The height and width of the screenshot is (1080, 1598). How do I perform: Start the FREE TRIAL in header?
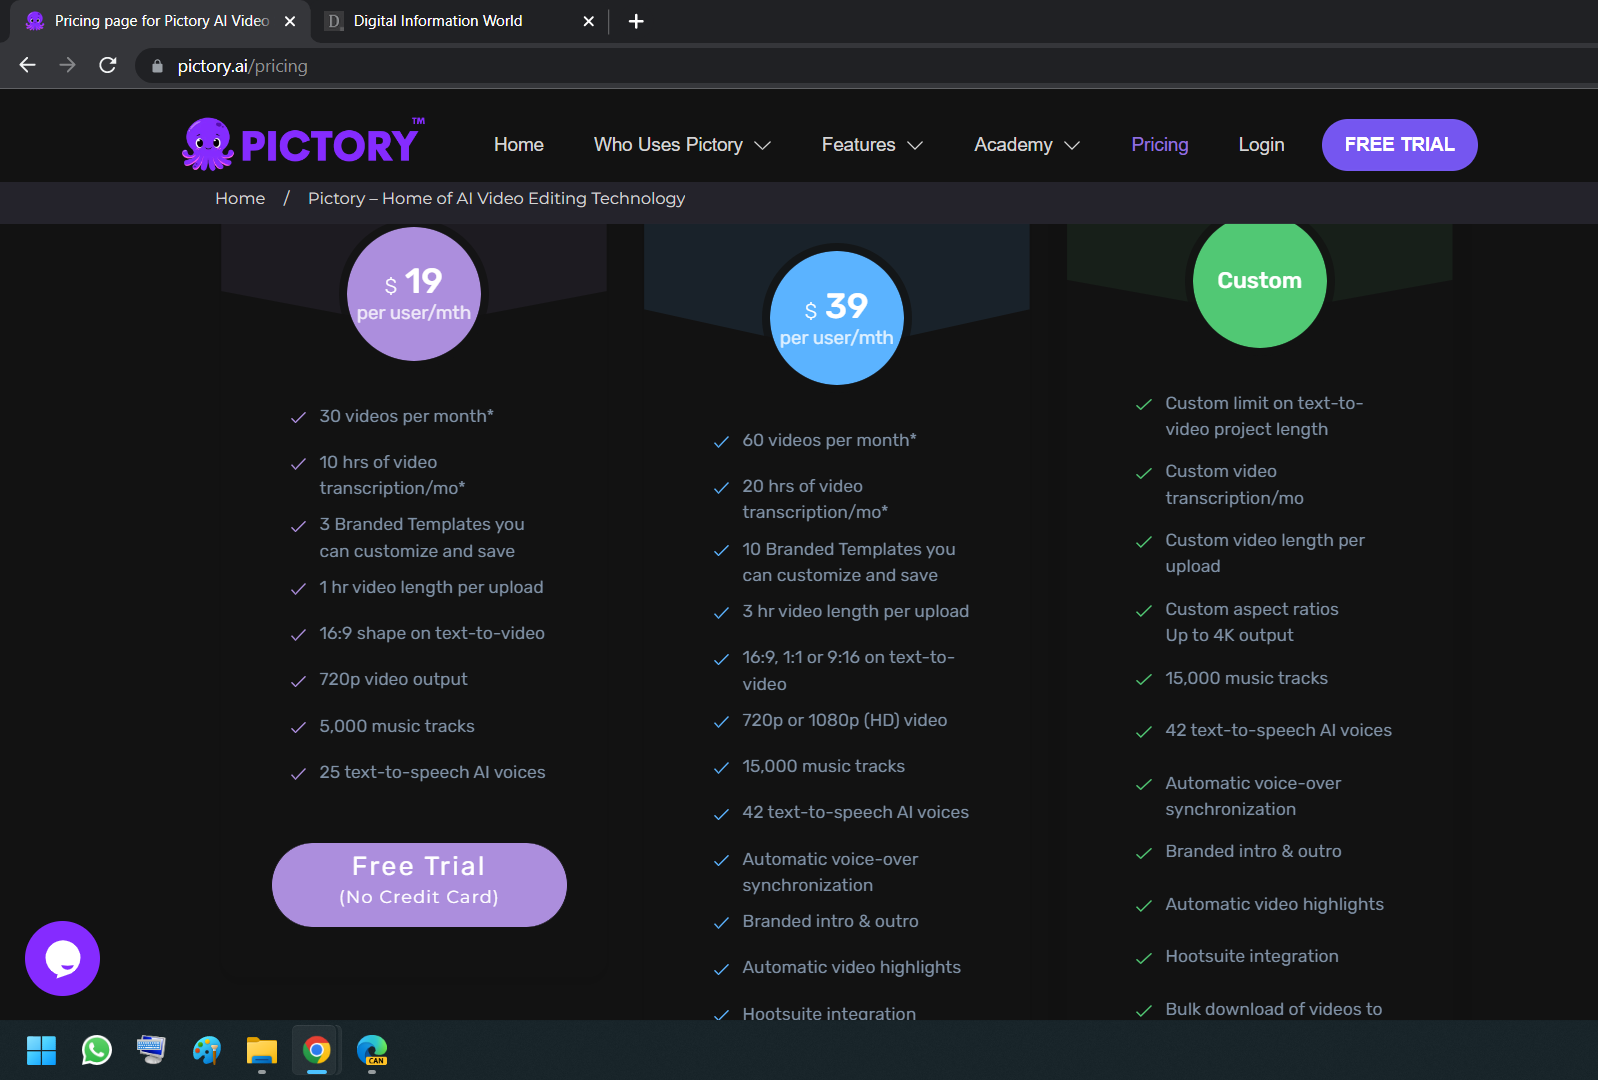click(x=1399, y=145)
